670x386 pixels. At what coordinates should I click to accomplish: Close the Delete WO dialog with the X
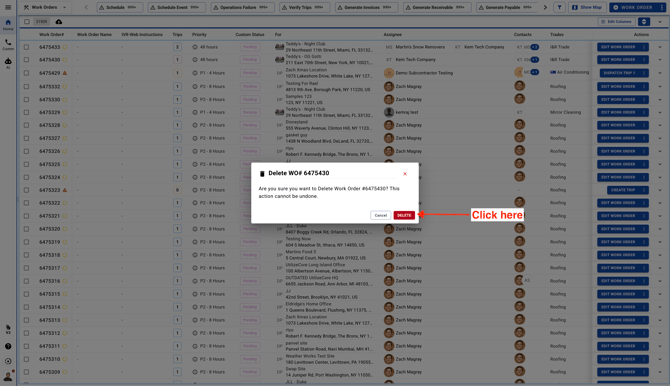pyautogui.click(x=405, y=174)
